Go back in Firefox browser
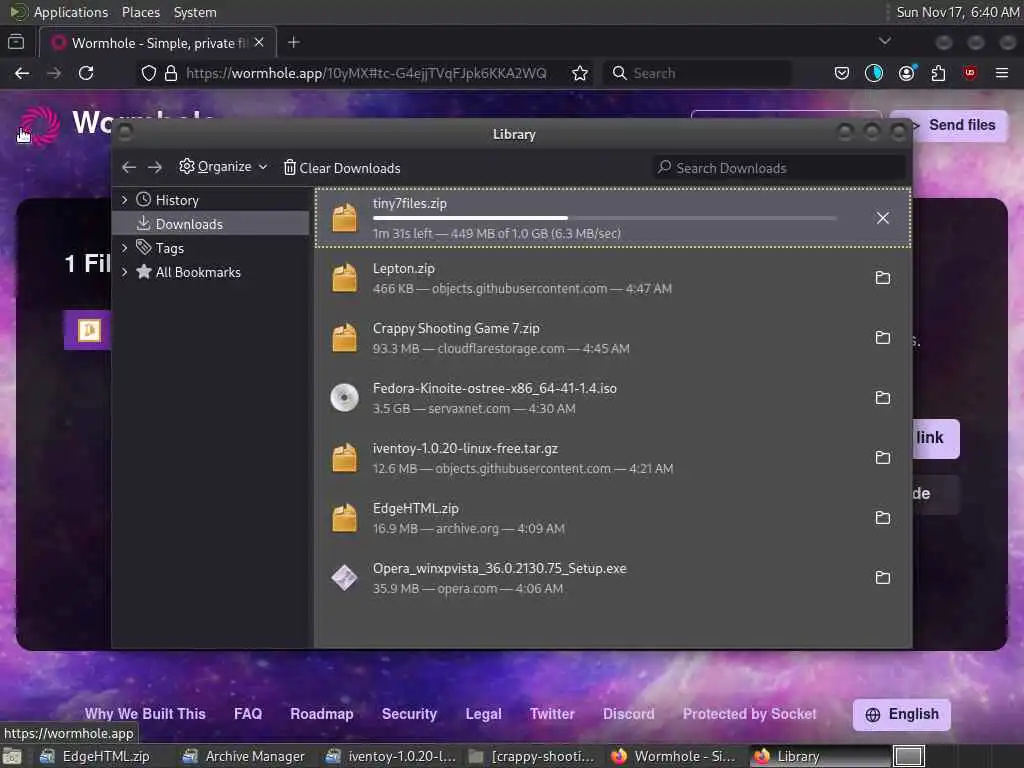 point(22,73)
